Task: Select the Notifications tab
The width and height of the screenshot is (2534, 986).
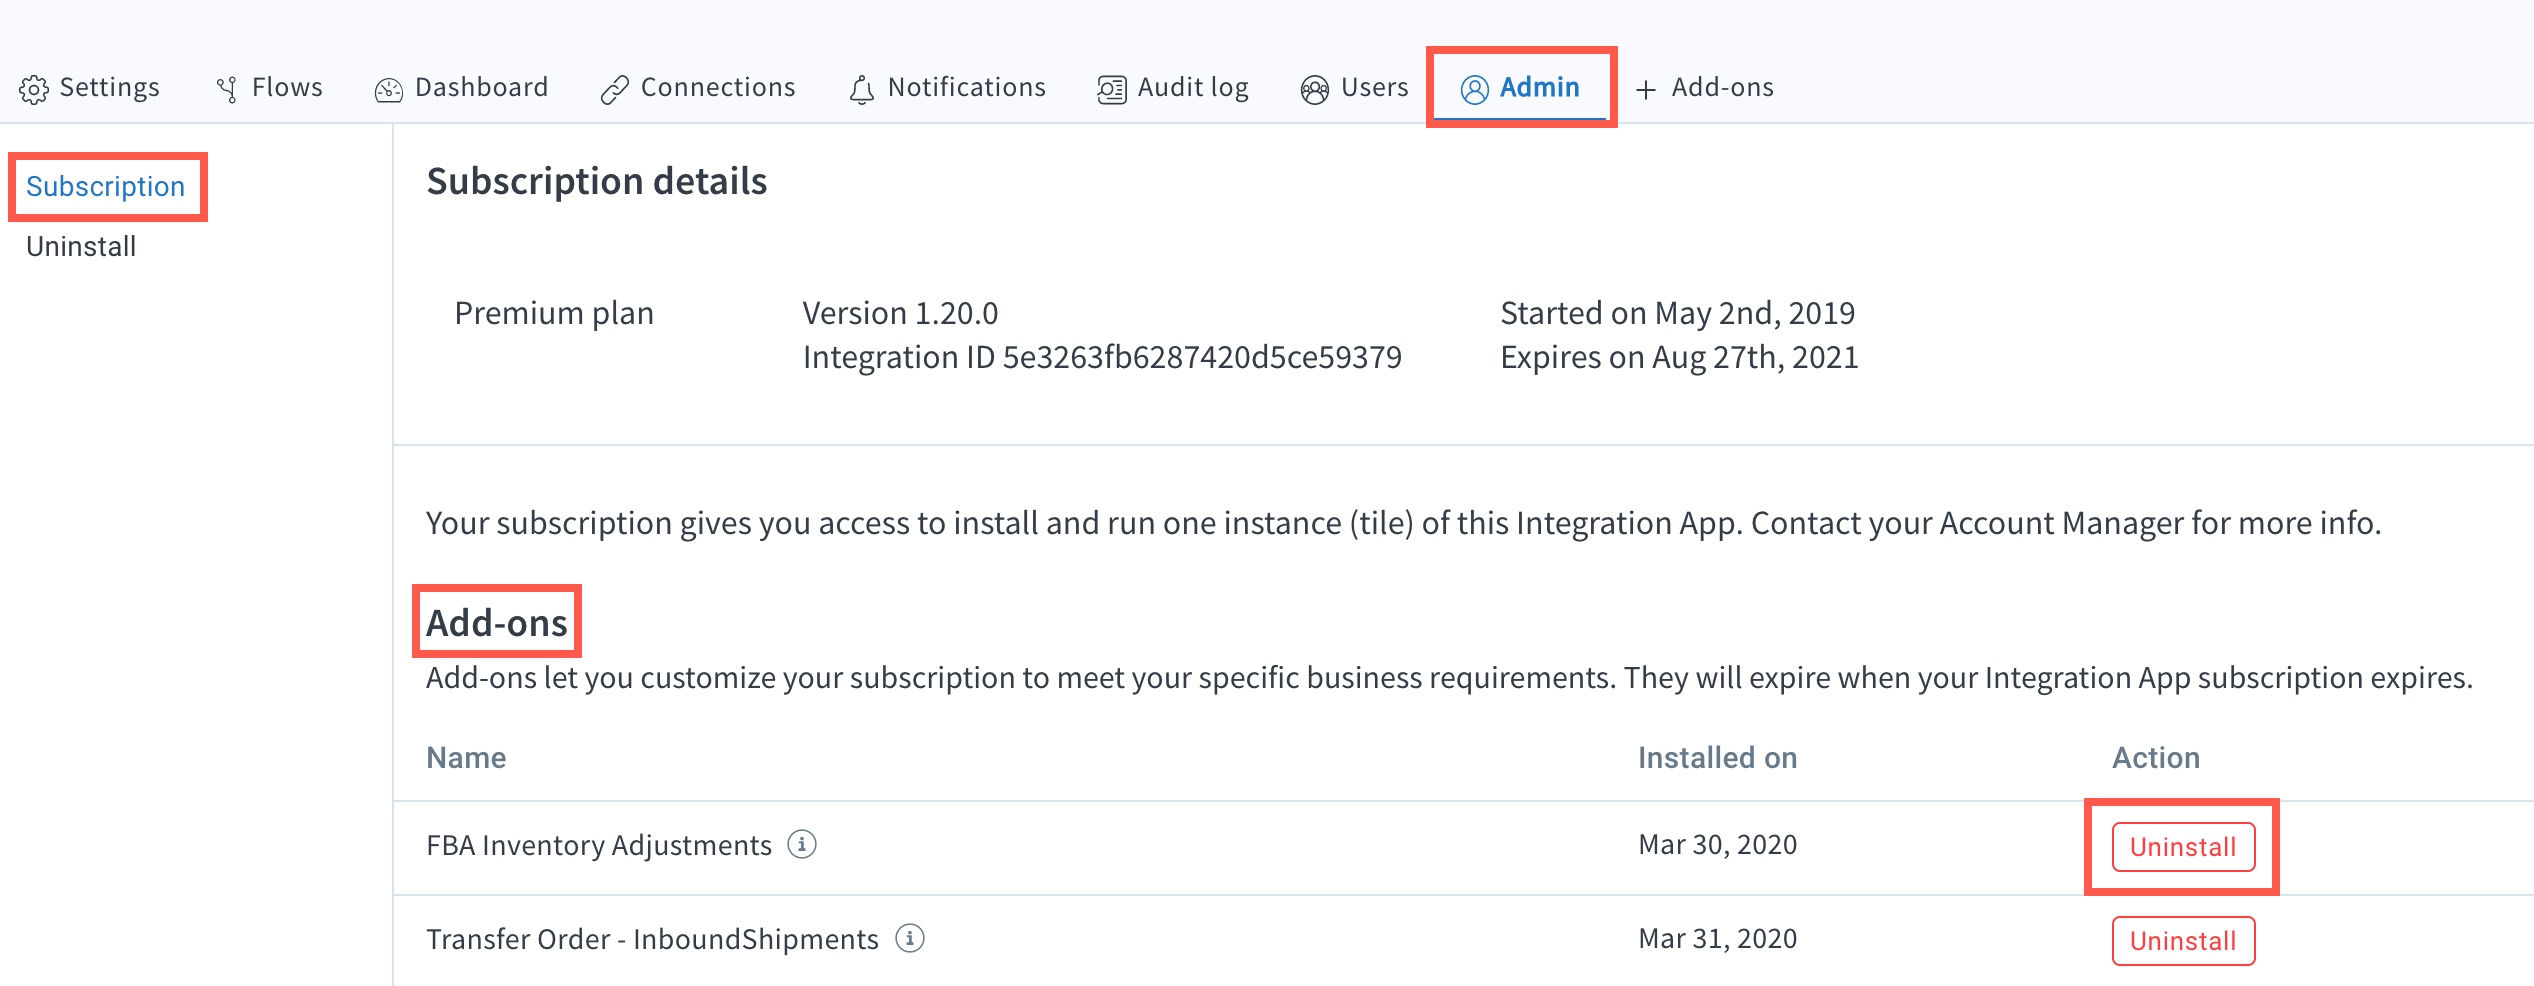Action: tap(947, 88)
